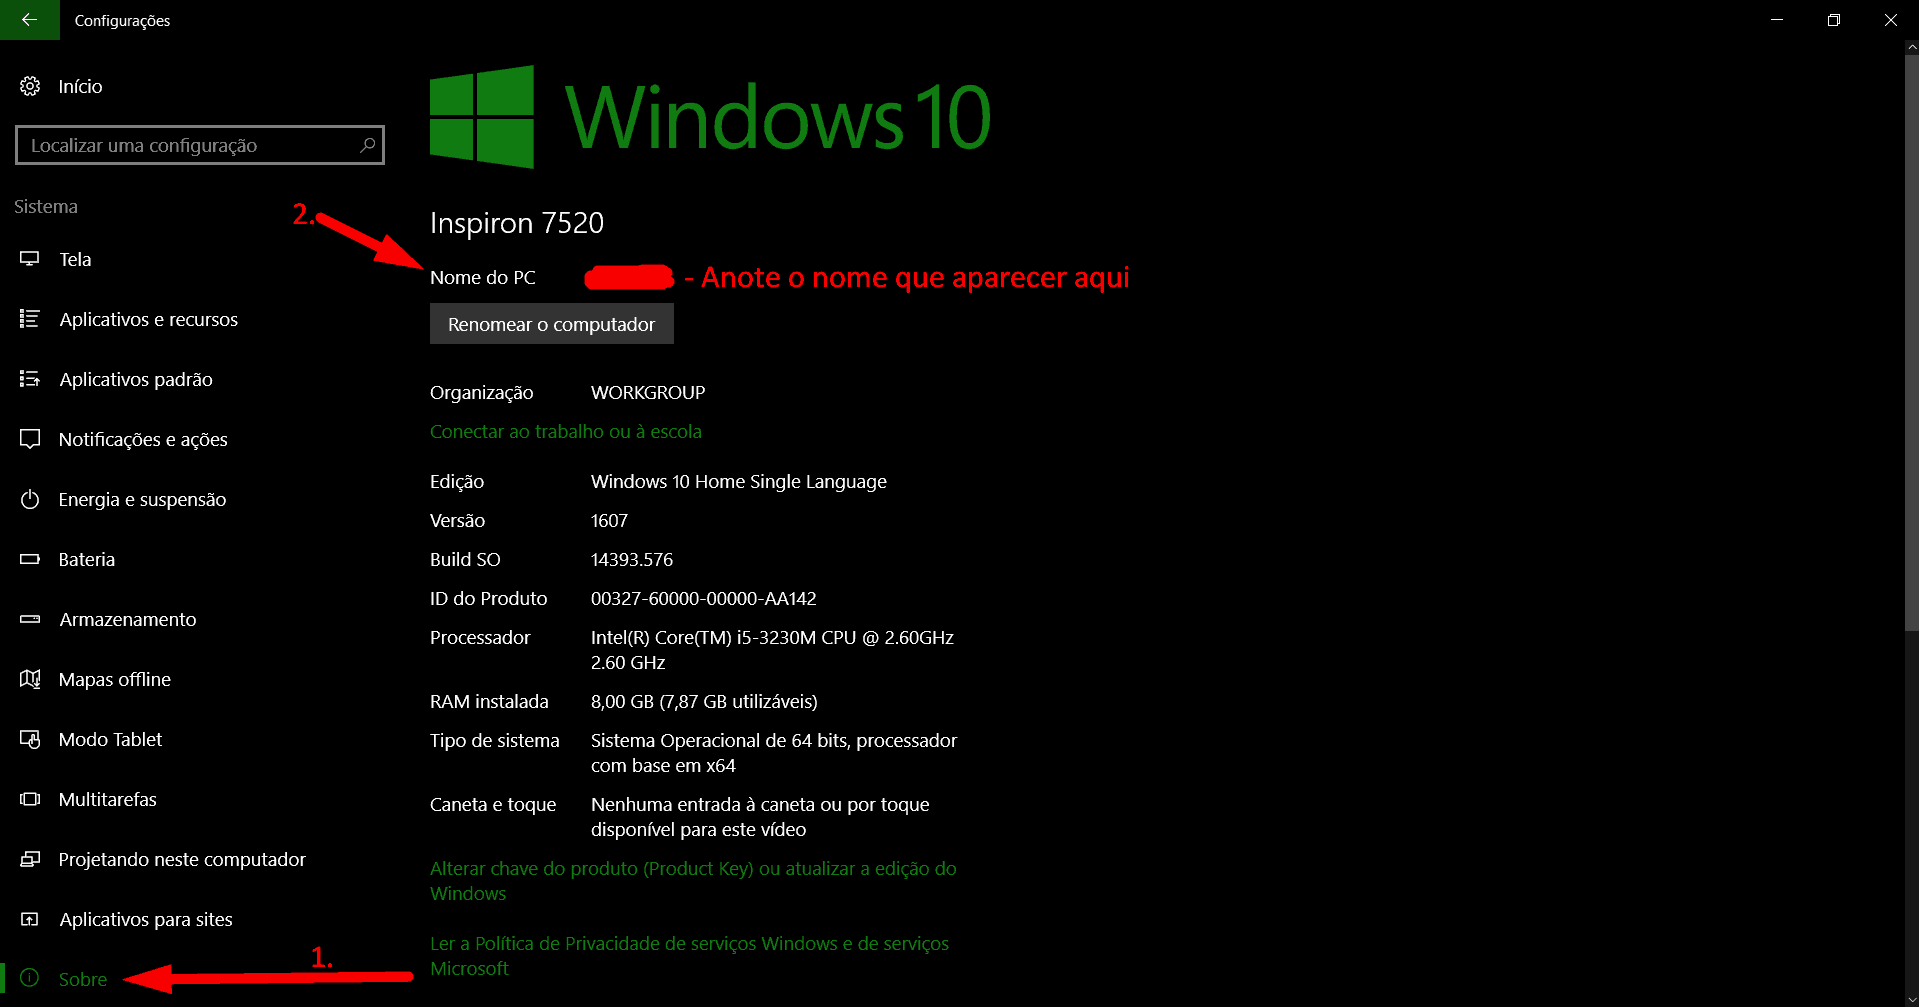Click the Intel Core i5-3230M processor text

pos(772,650)
